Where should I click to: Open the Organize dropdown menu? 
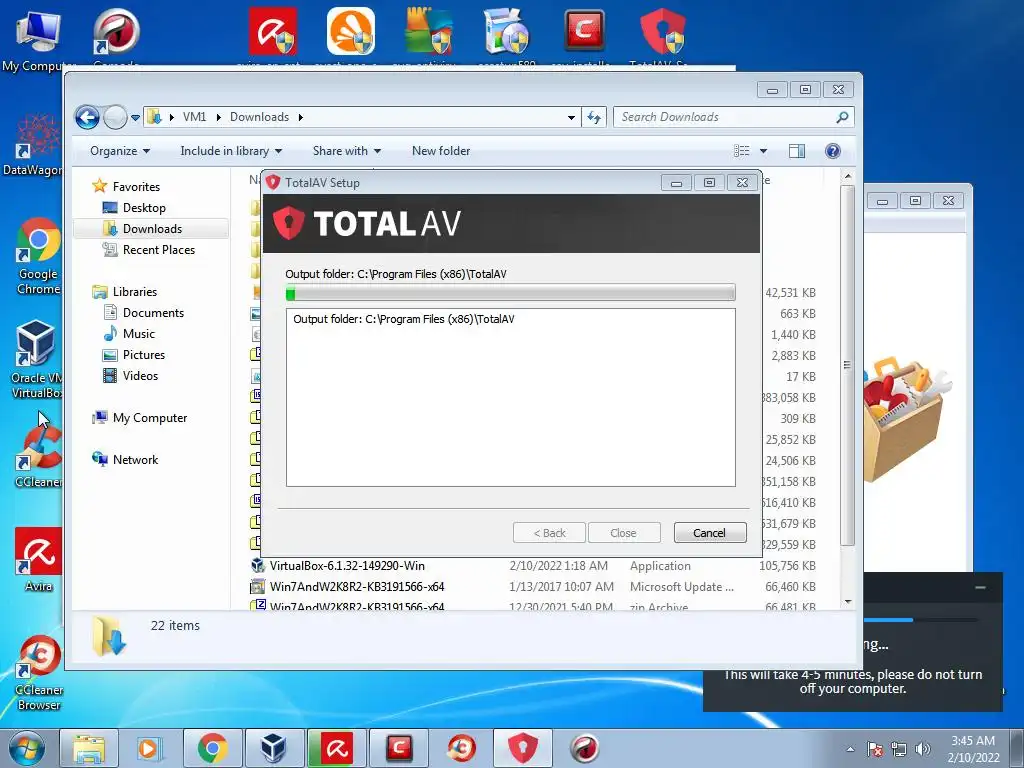[120, 151]
